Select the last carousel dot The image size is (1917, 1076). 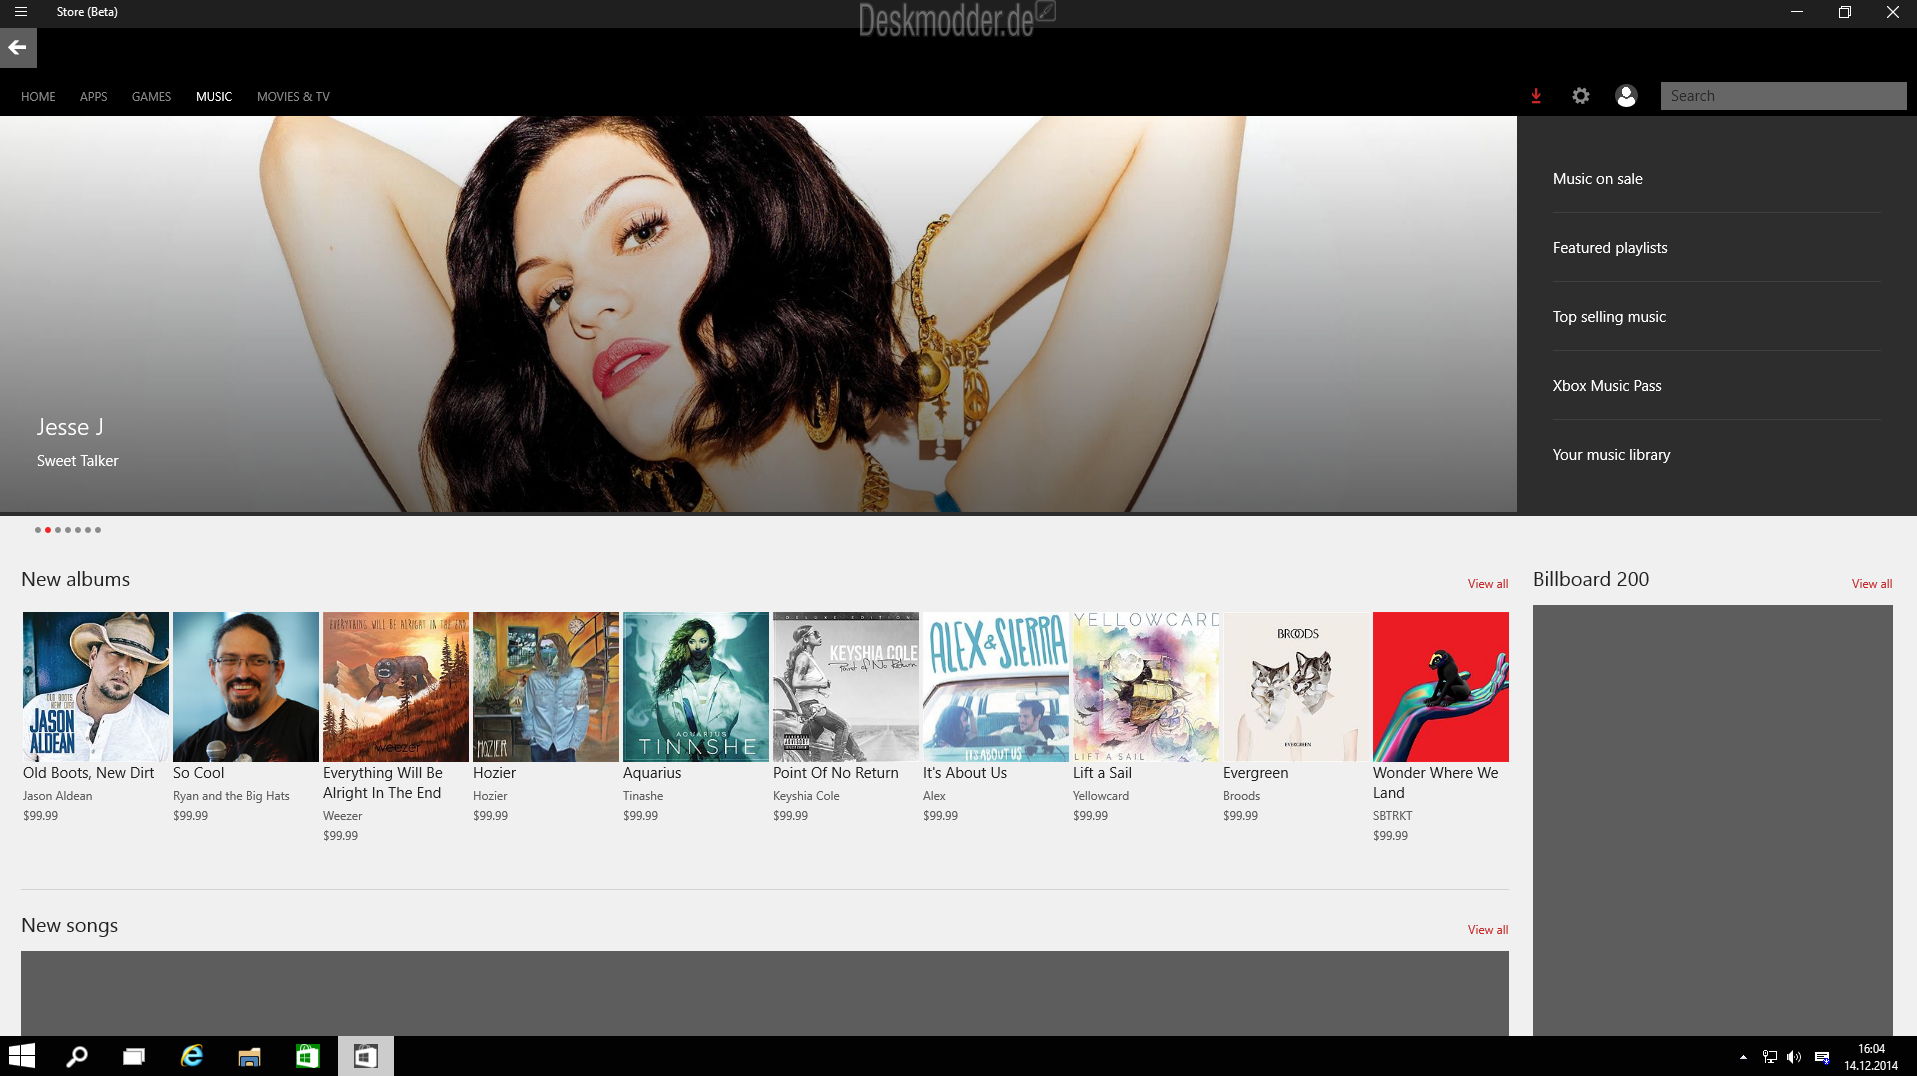coord(98,530)
